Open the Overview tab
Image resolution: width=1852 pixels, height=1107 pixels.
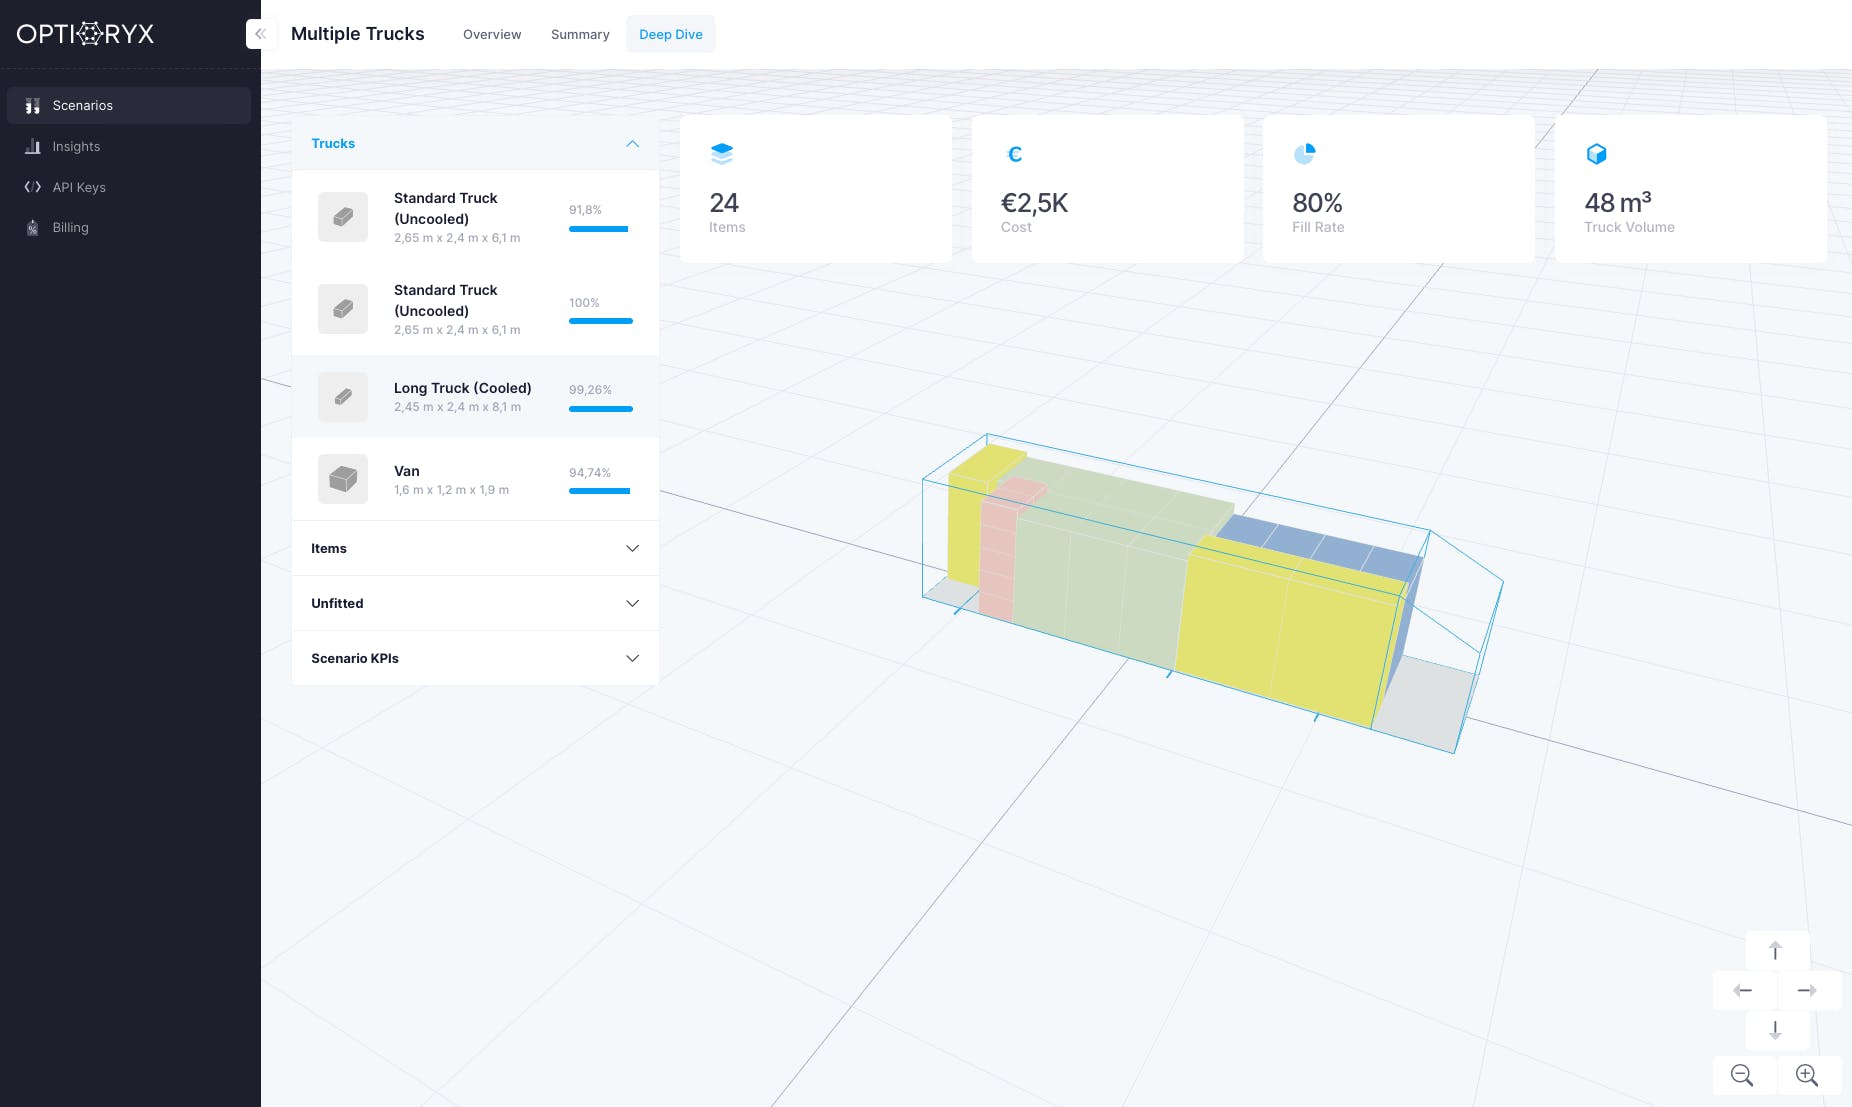click(492, 34)
